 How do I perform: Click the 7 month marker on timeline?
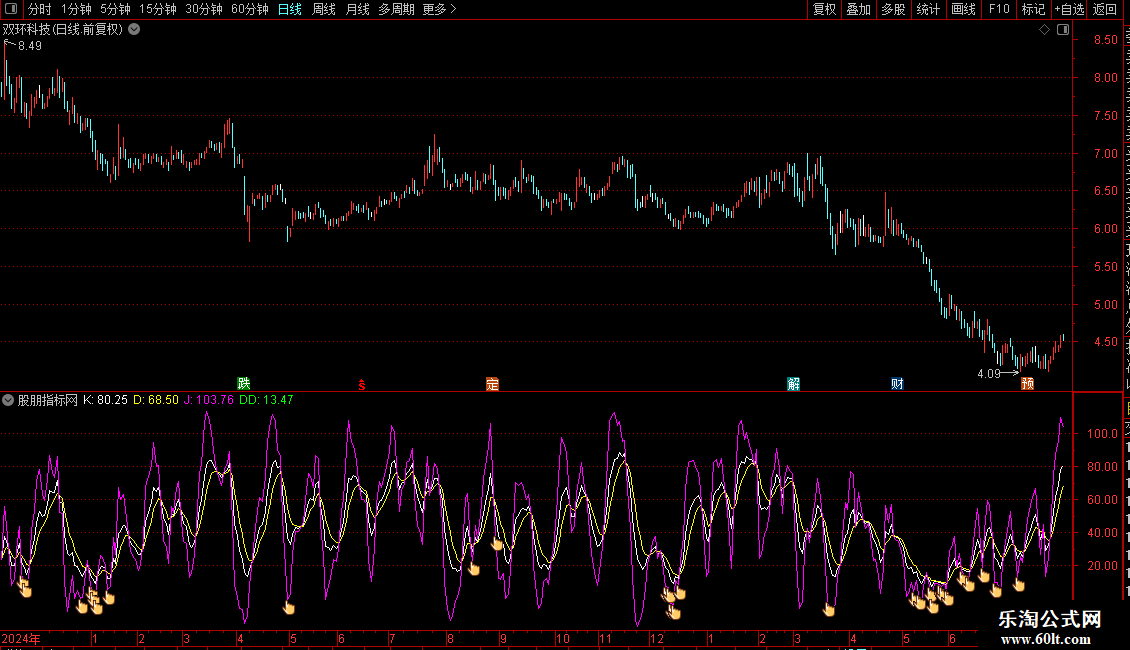(392, 638)
